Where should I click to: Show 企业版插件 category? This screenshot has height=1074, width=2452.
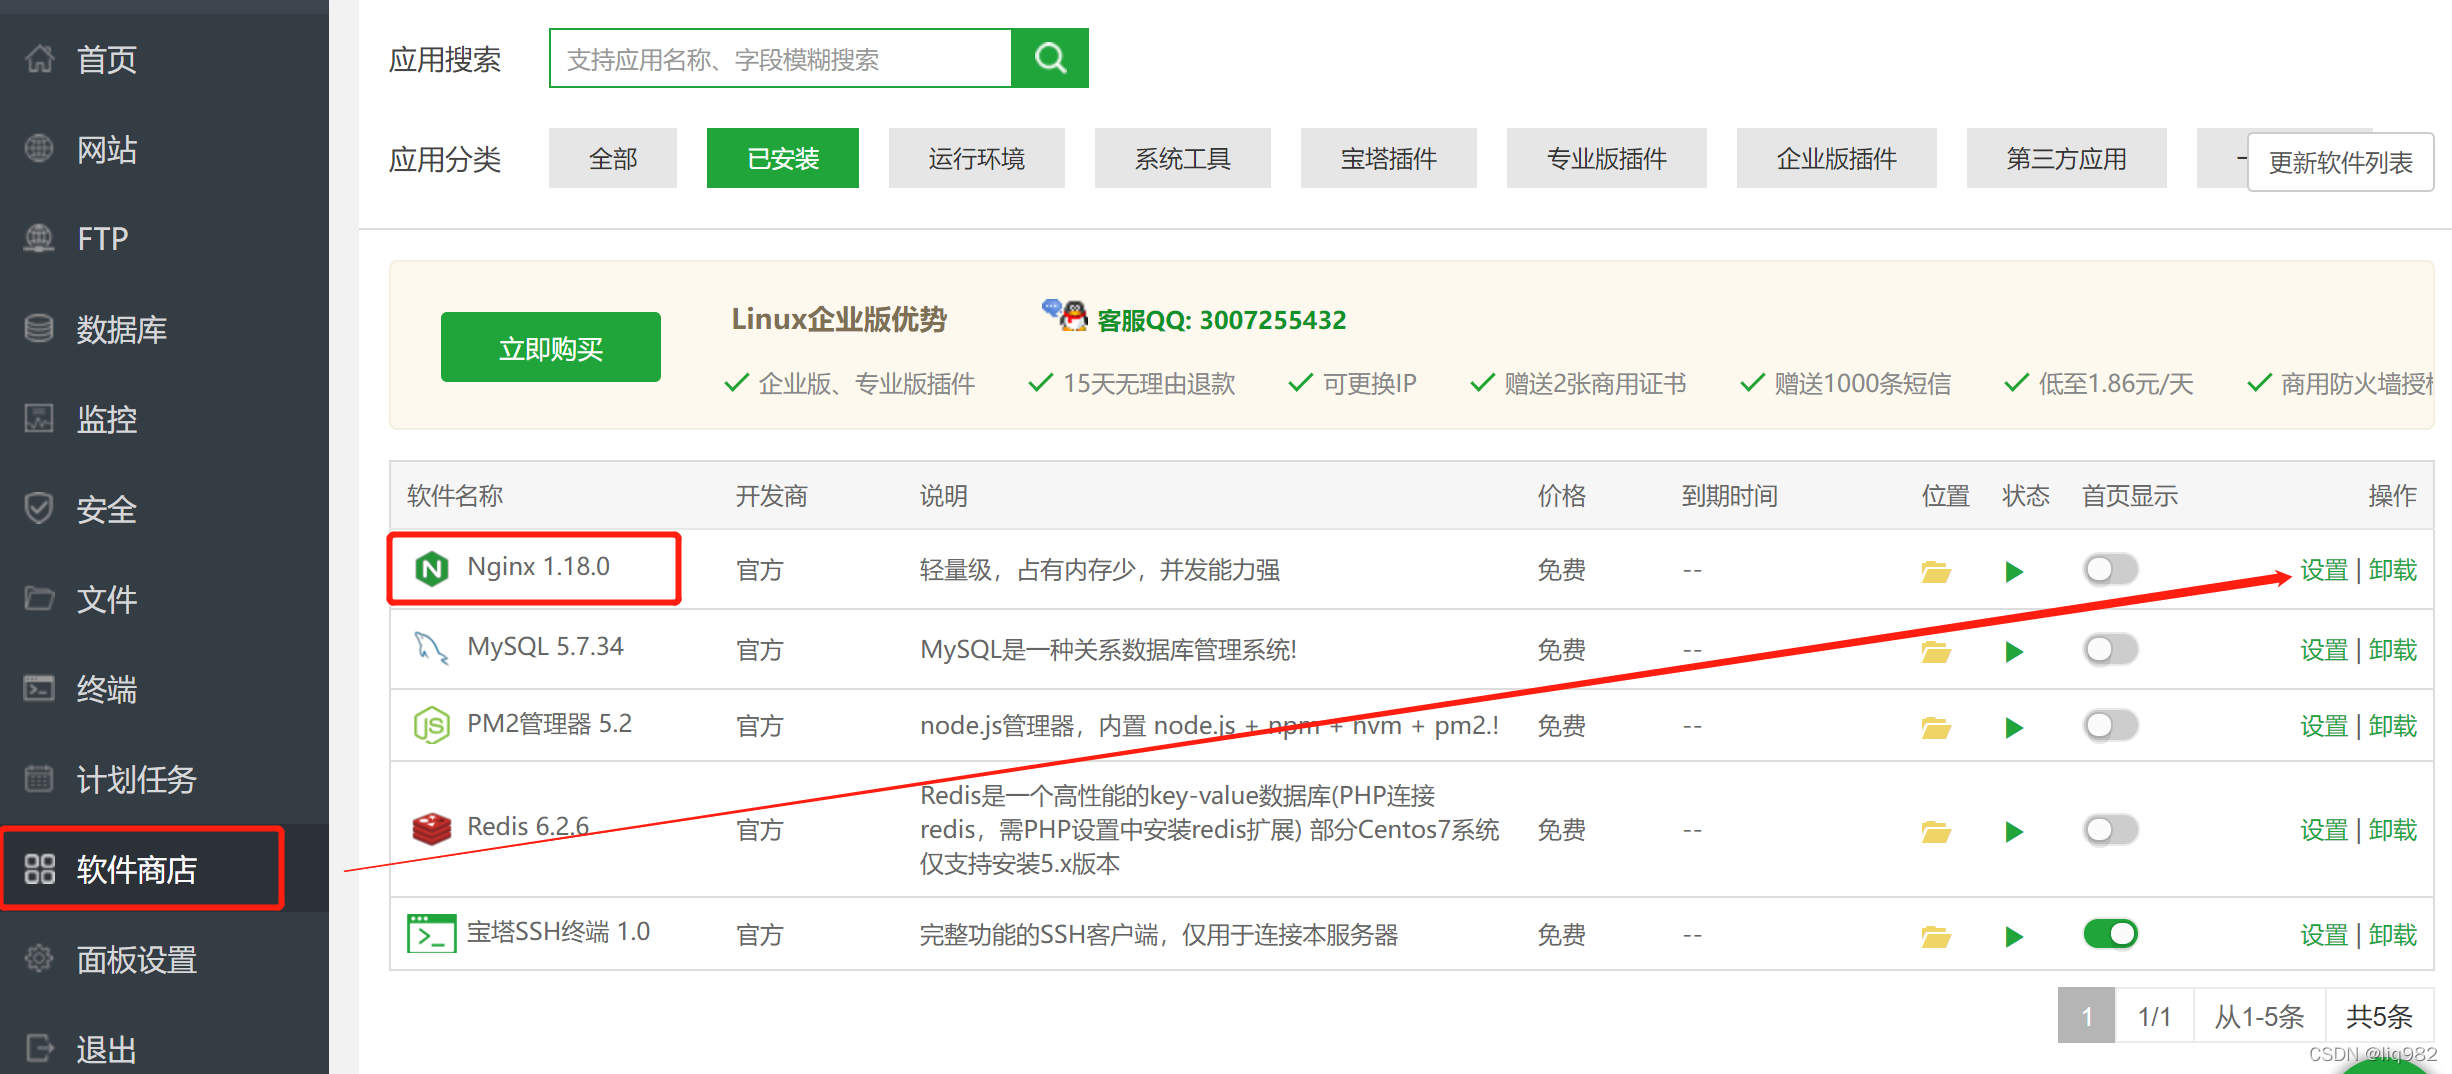tap(1837, 158)
